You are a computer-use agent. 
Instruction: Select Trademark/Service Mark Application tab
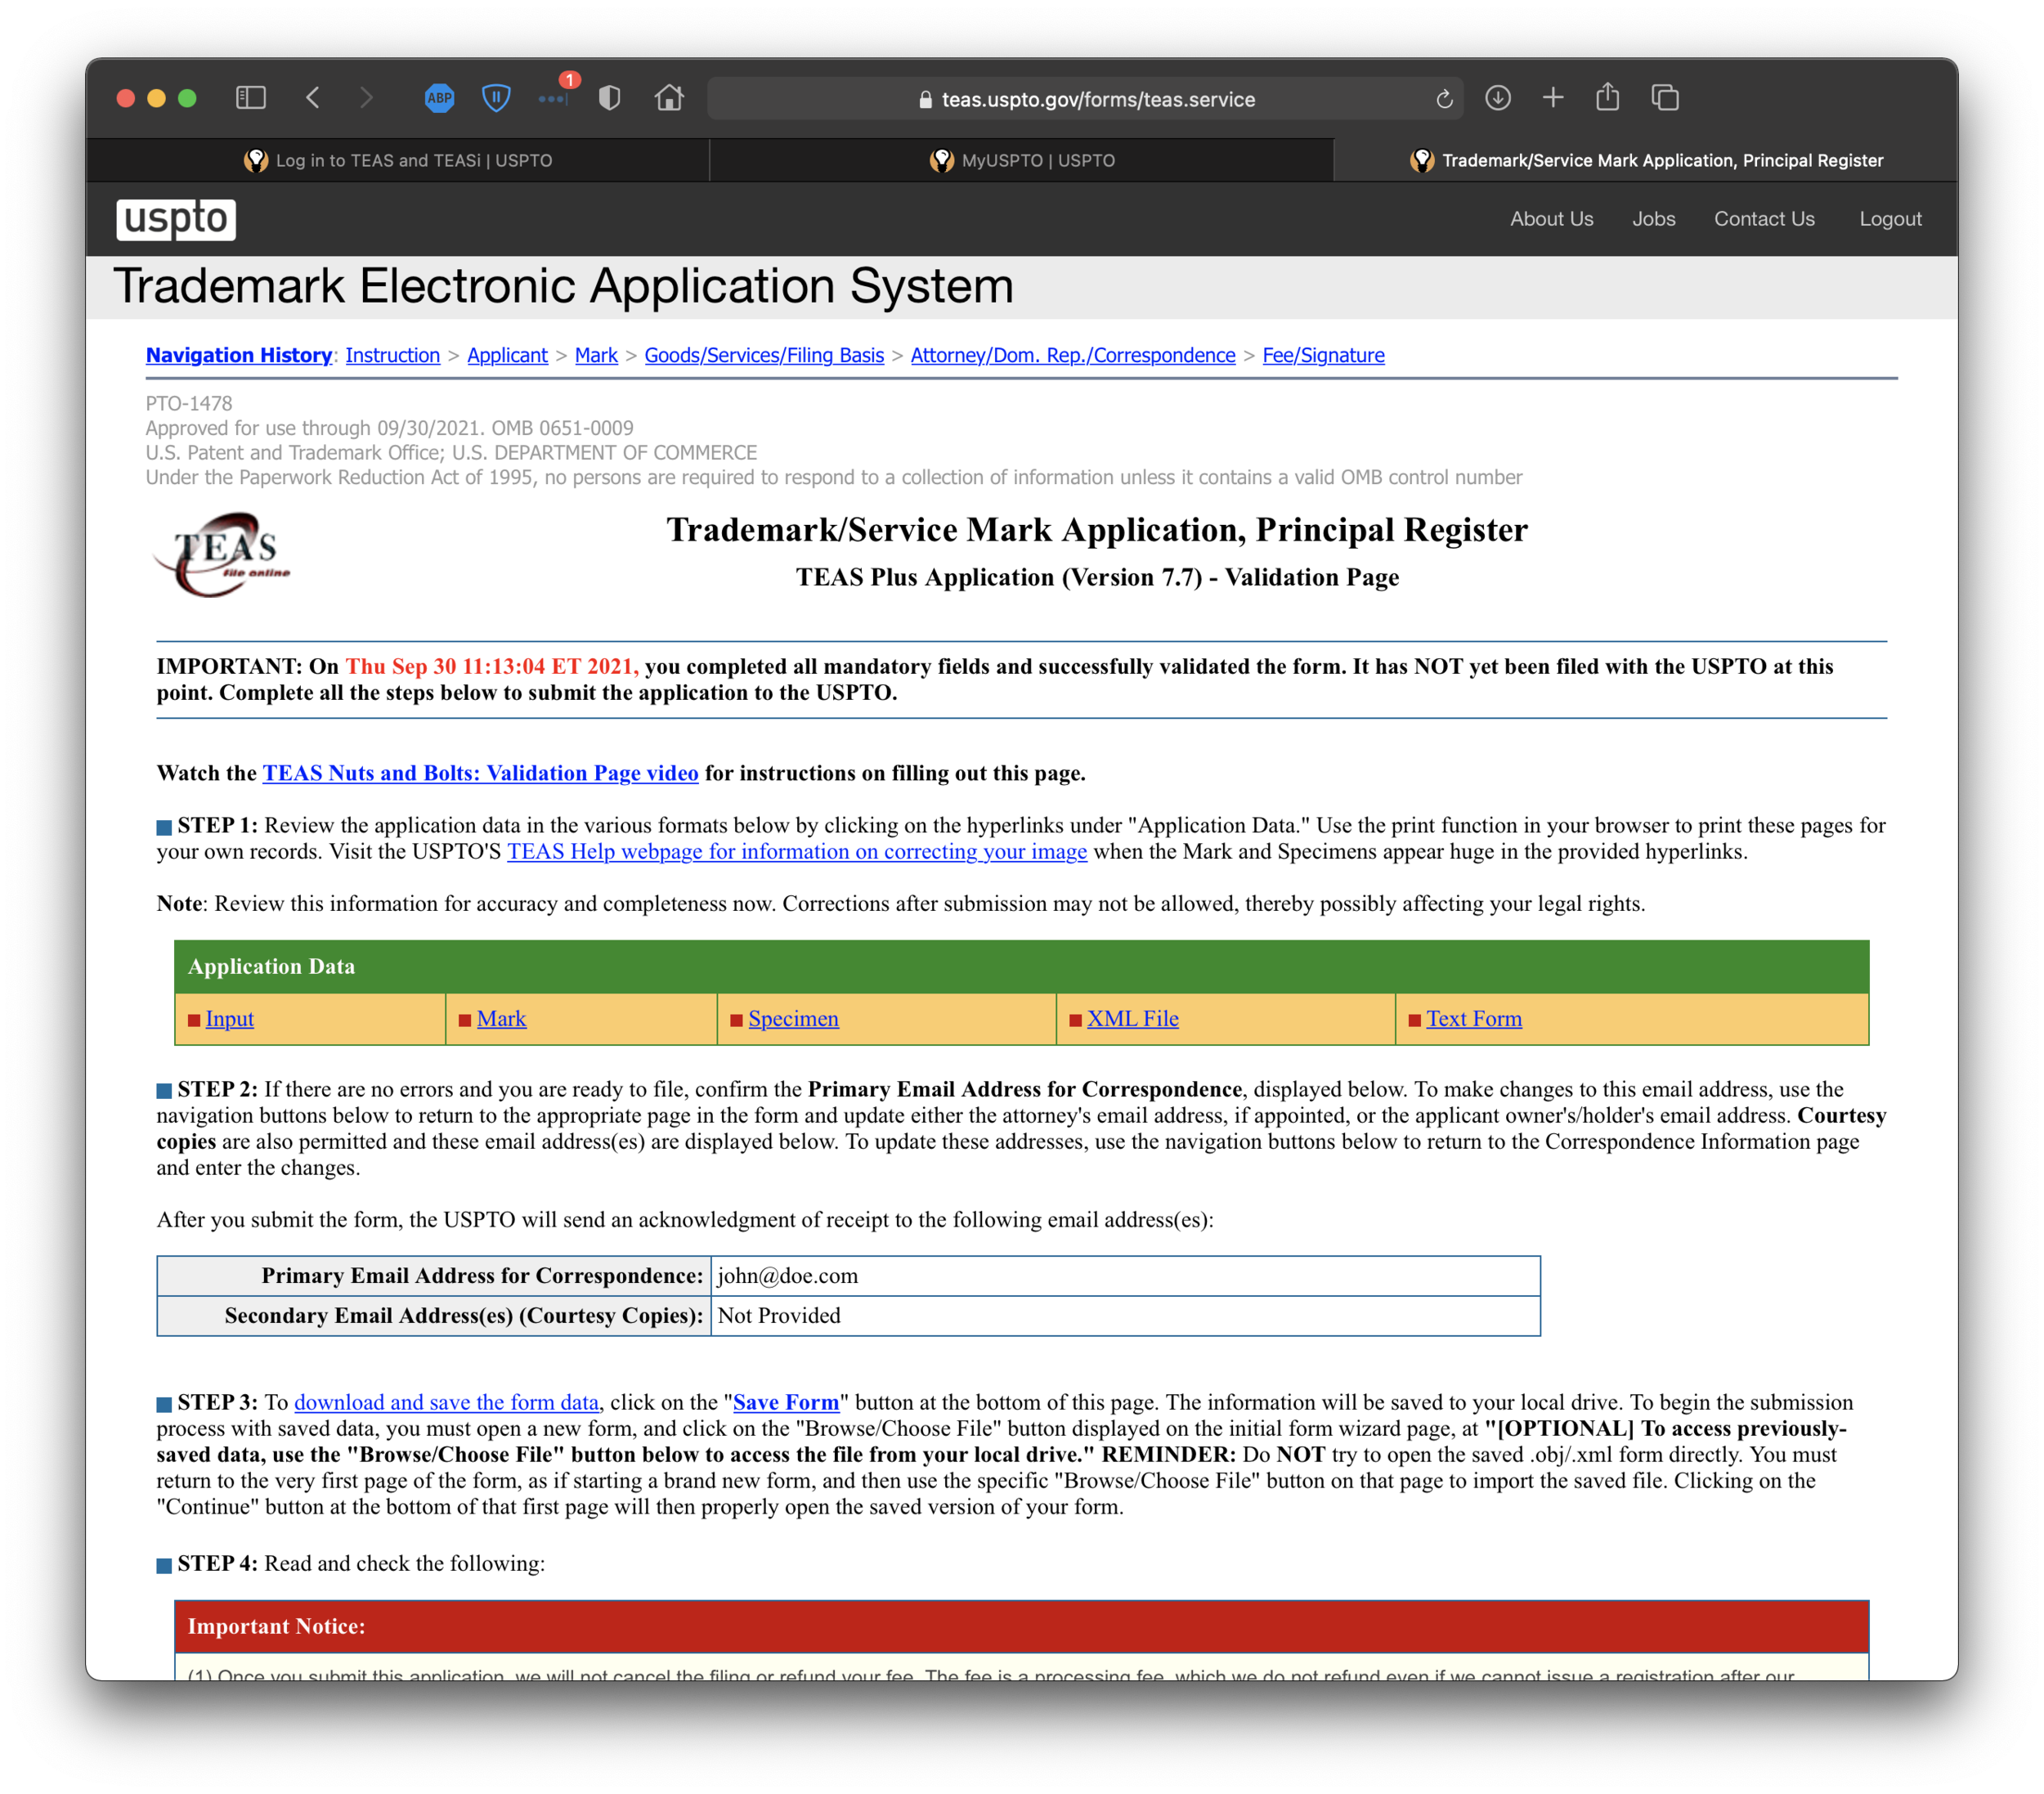pos(1646,160)
